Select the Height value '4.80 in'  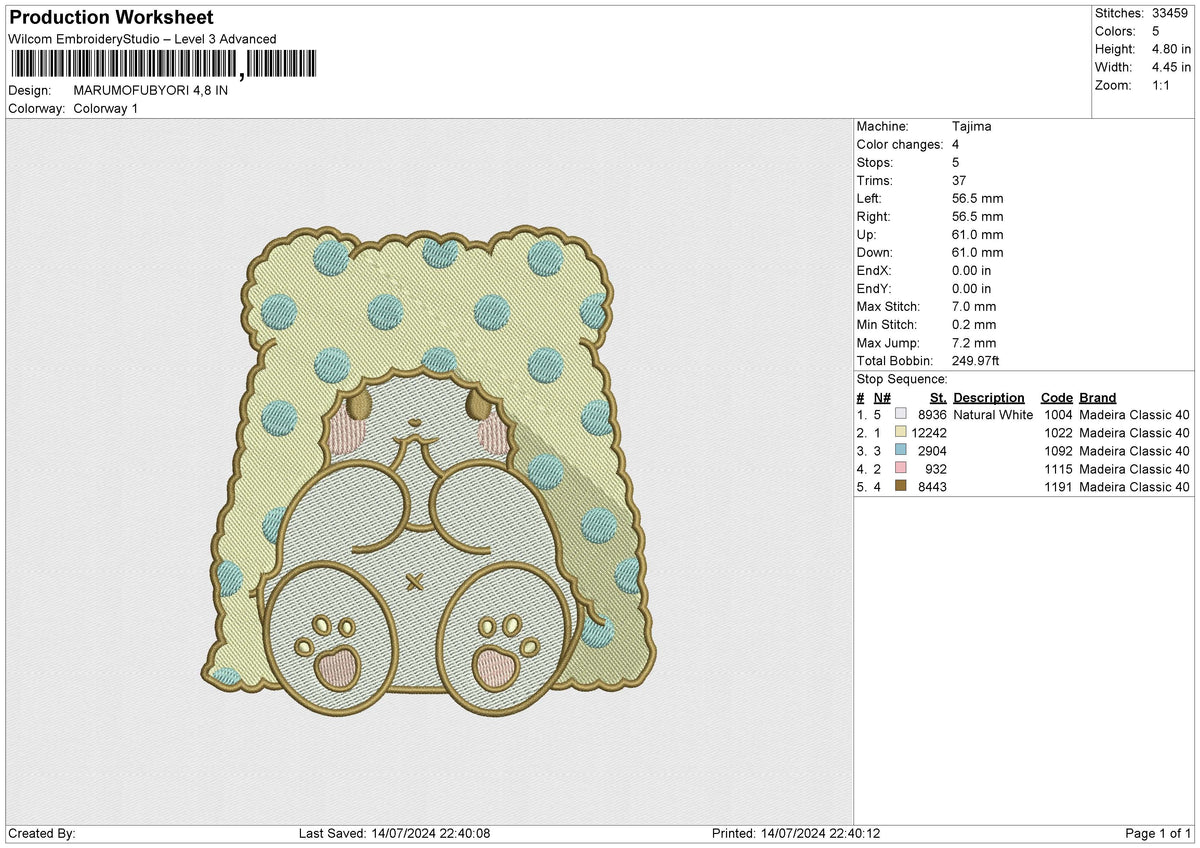click(x=1171, y=49)
